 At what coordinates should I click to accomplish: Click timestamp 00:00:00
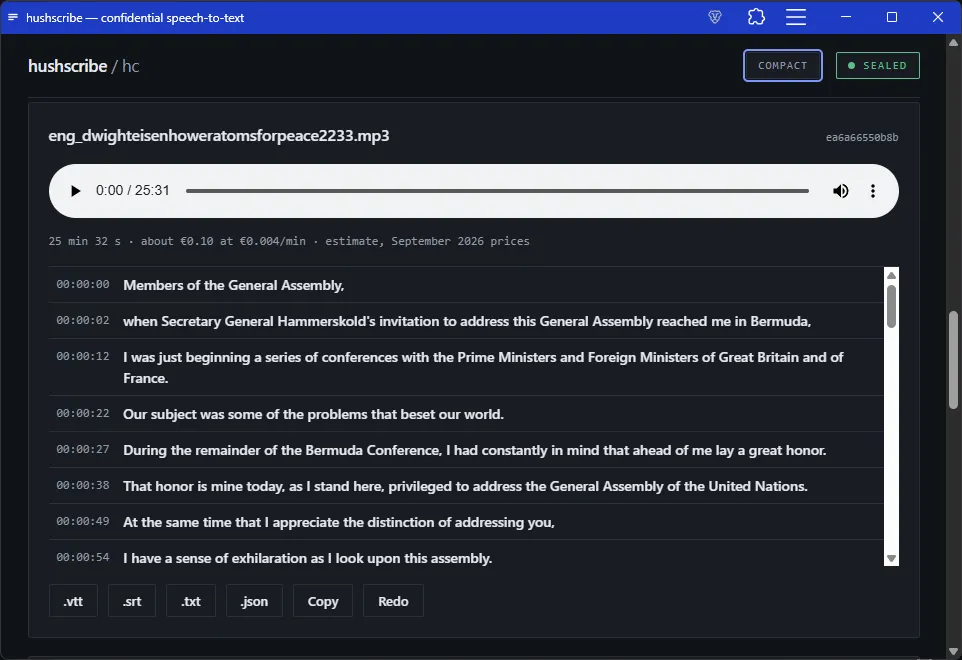[x=83, y=285]
